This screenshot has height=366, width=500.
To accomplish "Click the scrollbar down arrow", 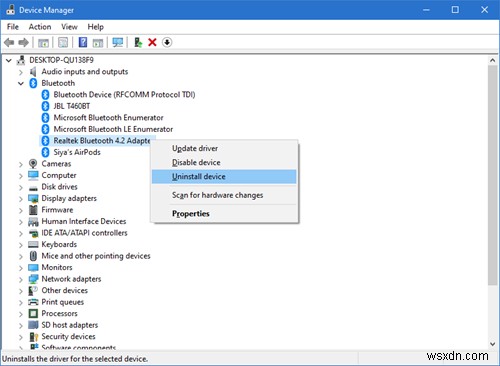I will click(492, 344).
